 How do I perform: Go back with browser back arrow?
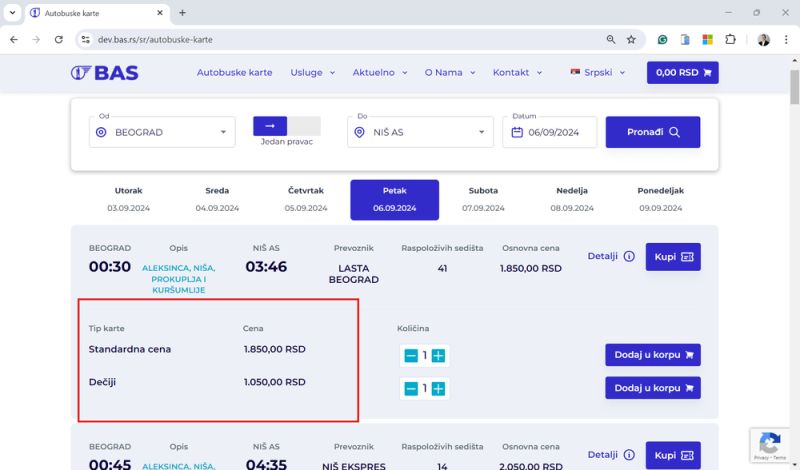coord(14,39)
